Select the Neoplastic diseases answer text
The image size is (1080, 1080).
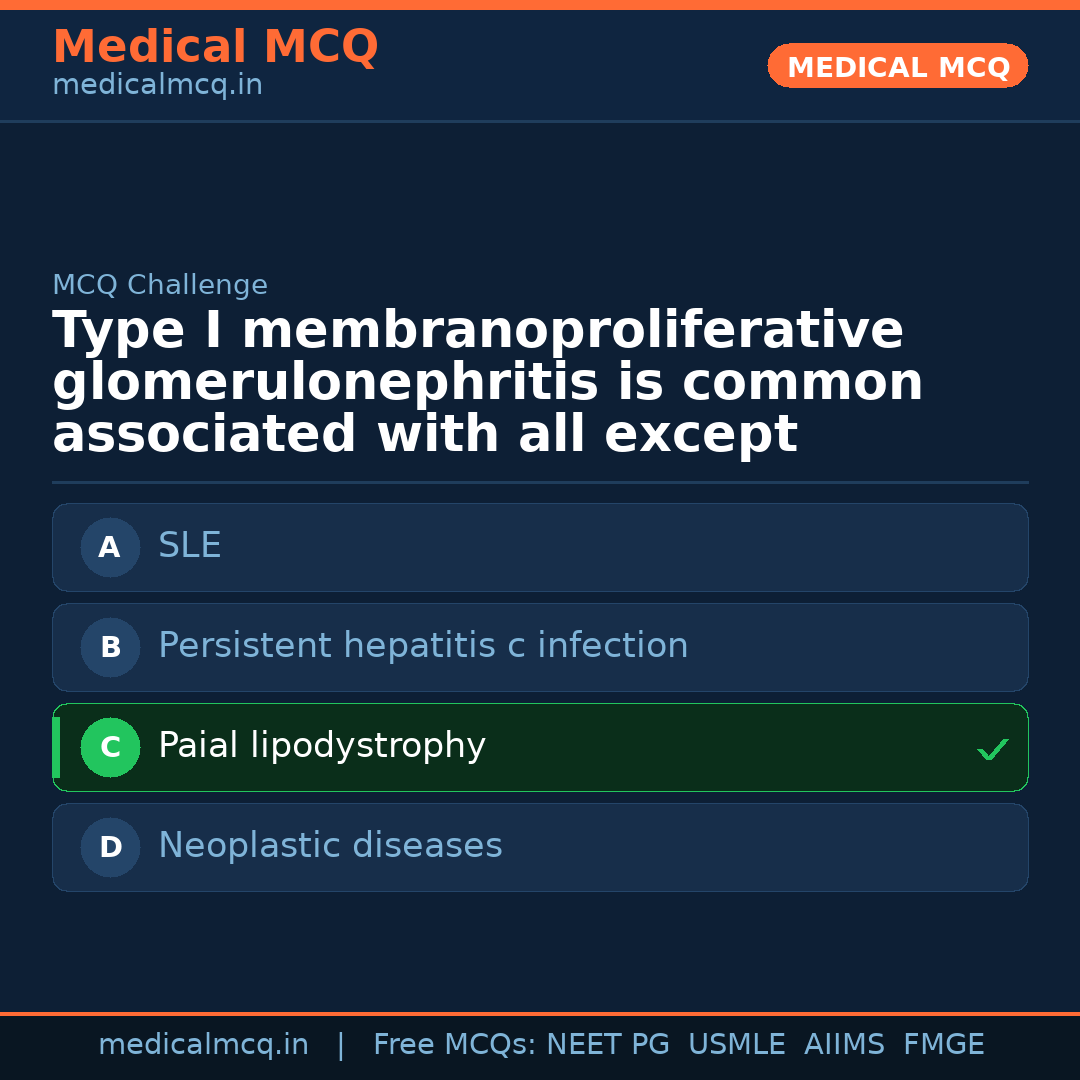330,846
